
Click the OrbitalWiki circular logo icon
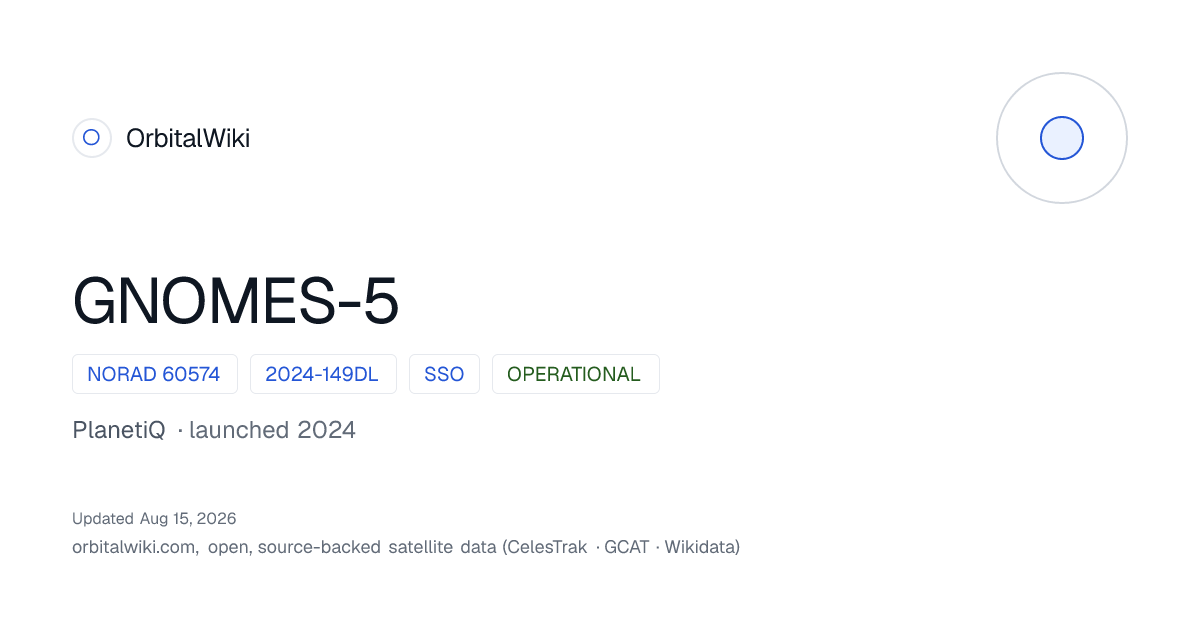92,138
